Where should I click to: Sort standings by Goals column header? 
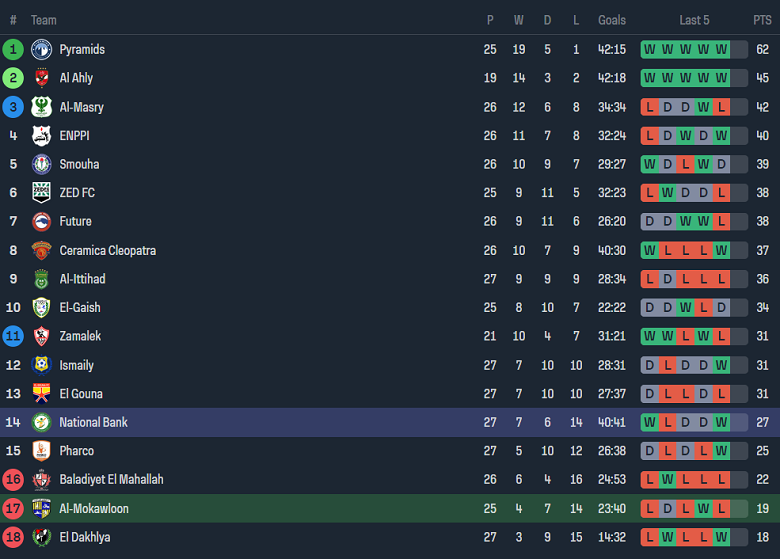[612, 20]
